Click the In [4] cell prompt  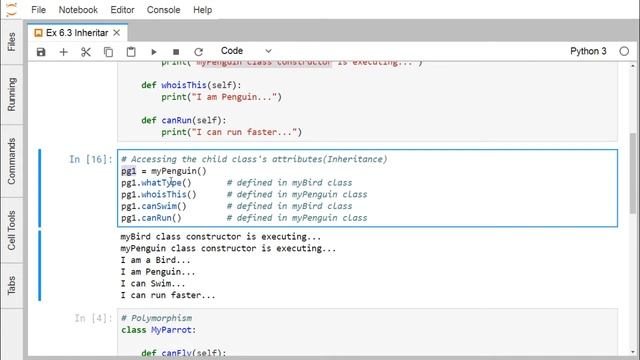[x=93, y=318]
